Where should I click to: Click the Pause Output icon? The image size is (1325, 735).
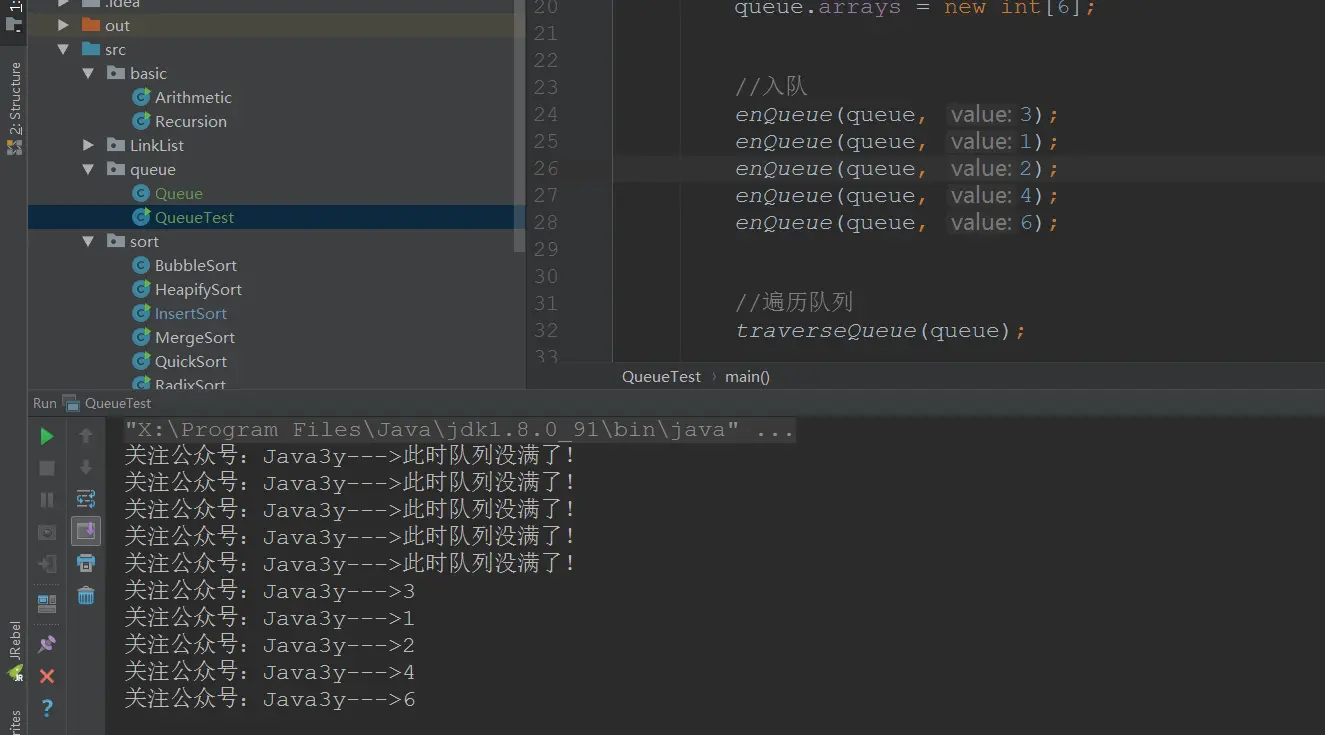click(x=47, y=500)
